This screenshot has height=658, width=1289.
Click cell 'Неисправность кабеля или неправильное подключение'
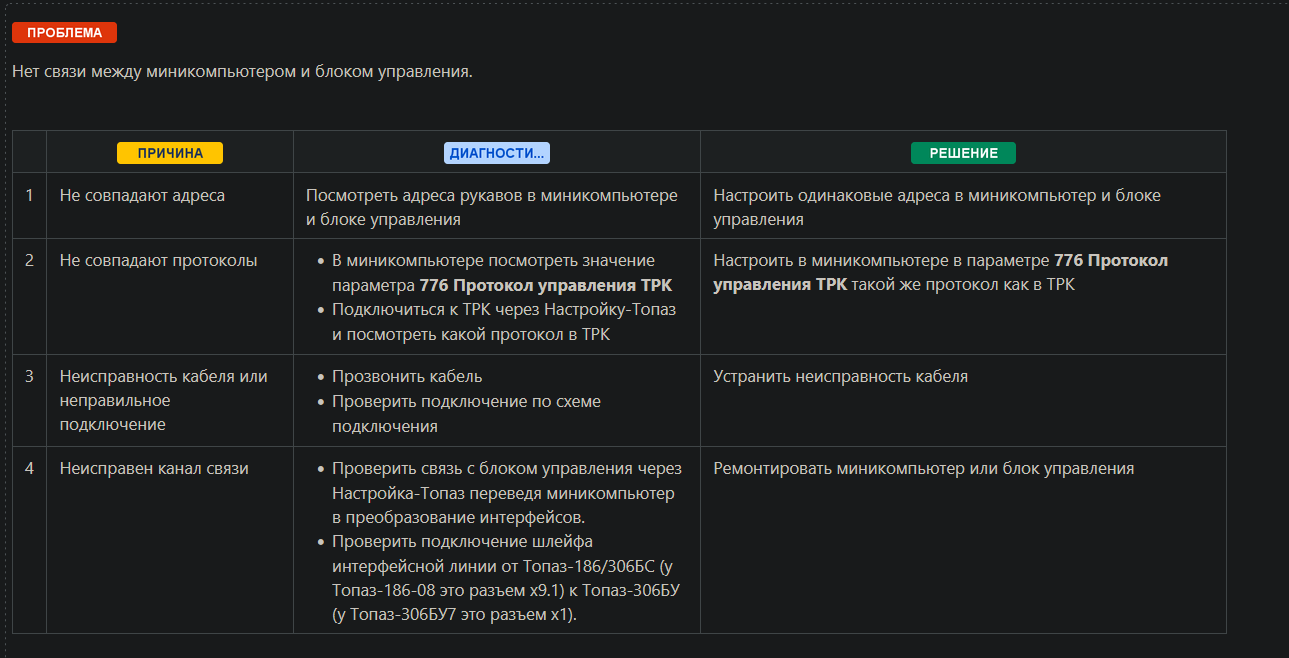[170, 400]
